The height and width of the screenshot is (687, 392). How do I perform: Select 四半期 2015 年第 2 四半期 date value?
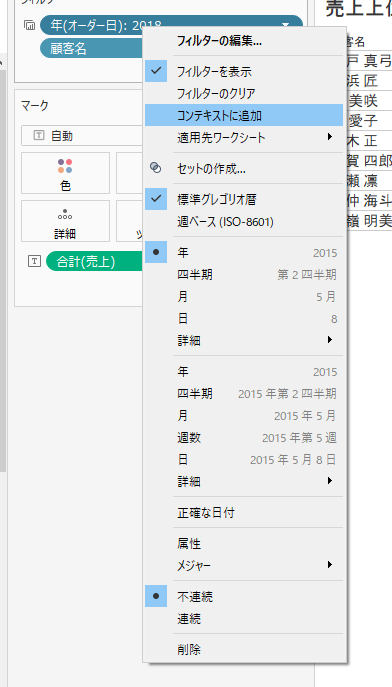(244, 393)
